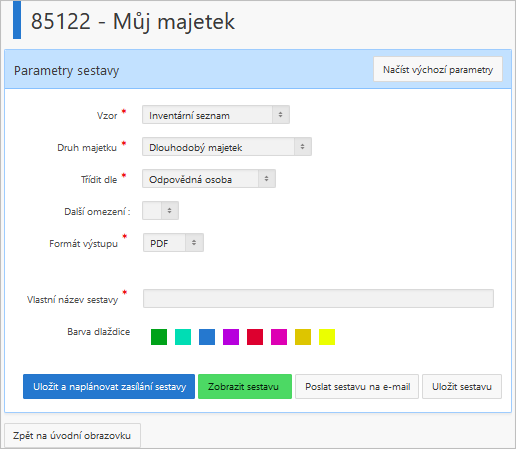The height and width of the screenshot is (449, 516).
Task: Click the Formát výstupu label
Action: tap(84, 244)
